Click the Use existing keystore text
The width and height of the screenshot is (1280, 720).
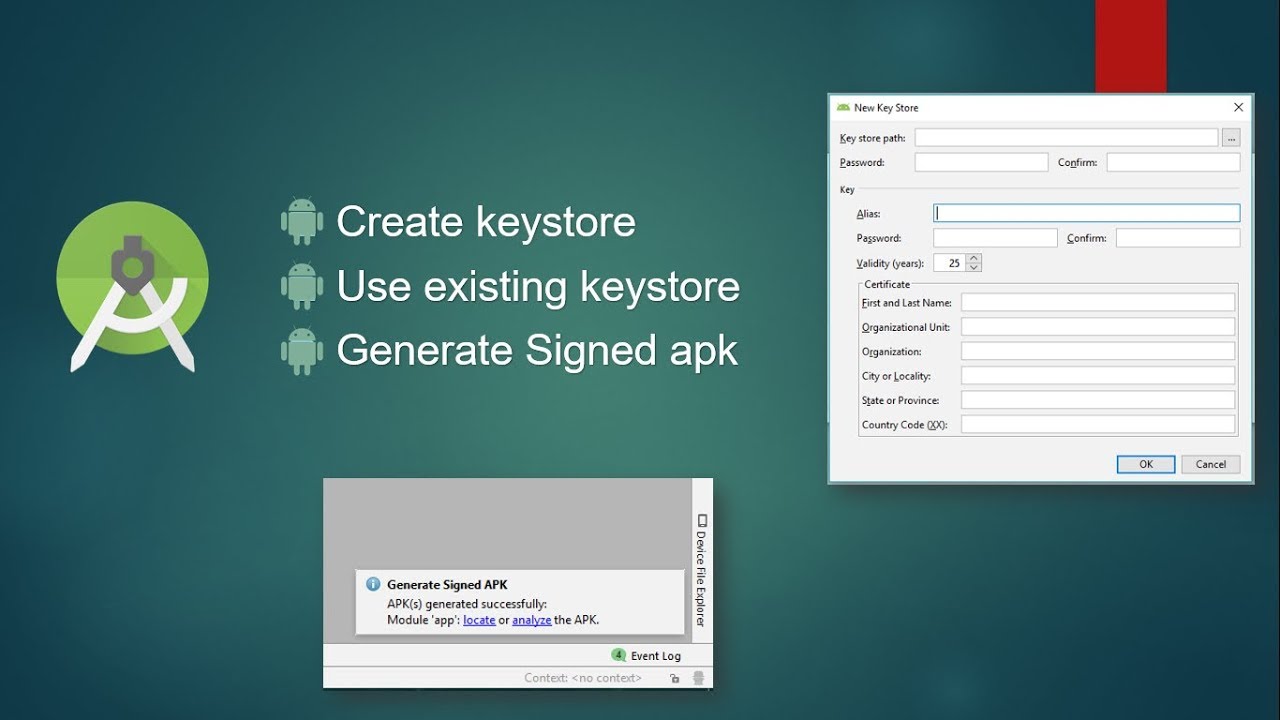click(x=538, y=287)
